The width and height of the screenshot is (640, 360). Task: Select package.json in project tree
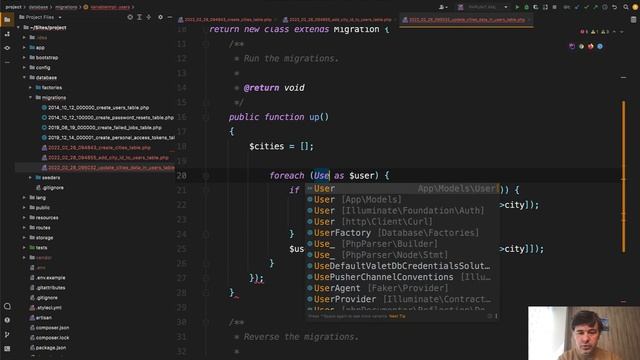pyautogui.click(x=51, y=348)
